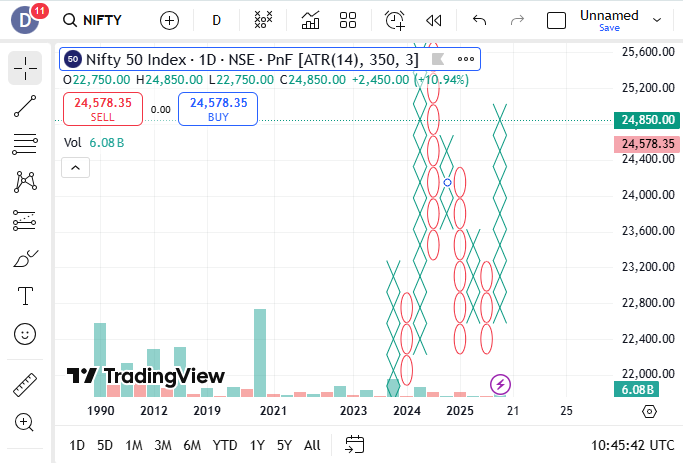The width and height of the screenshot is (683, 463).
Task: Set the time range to 5D
Action: 105,445
